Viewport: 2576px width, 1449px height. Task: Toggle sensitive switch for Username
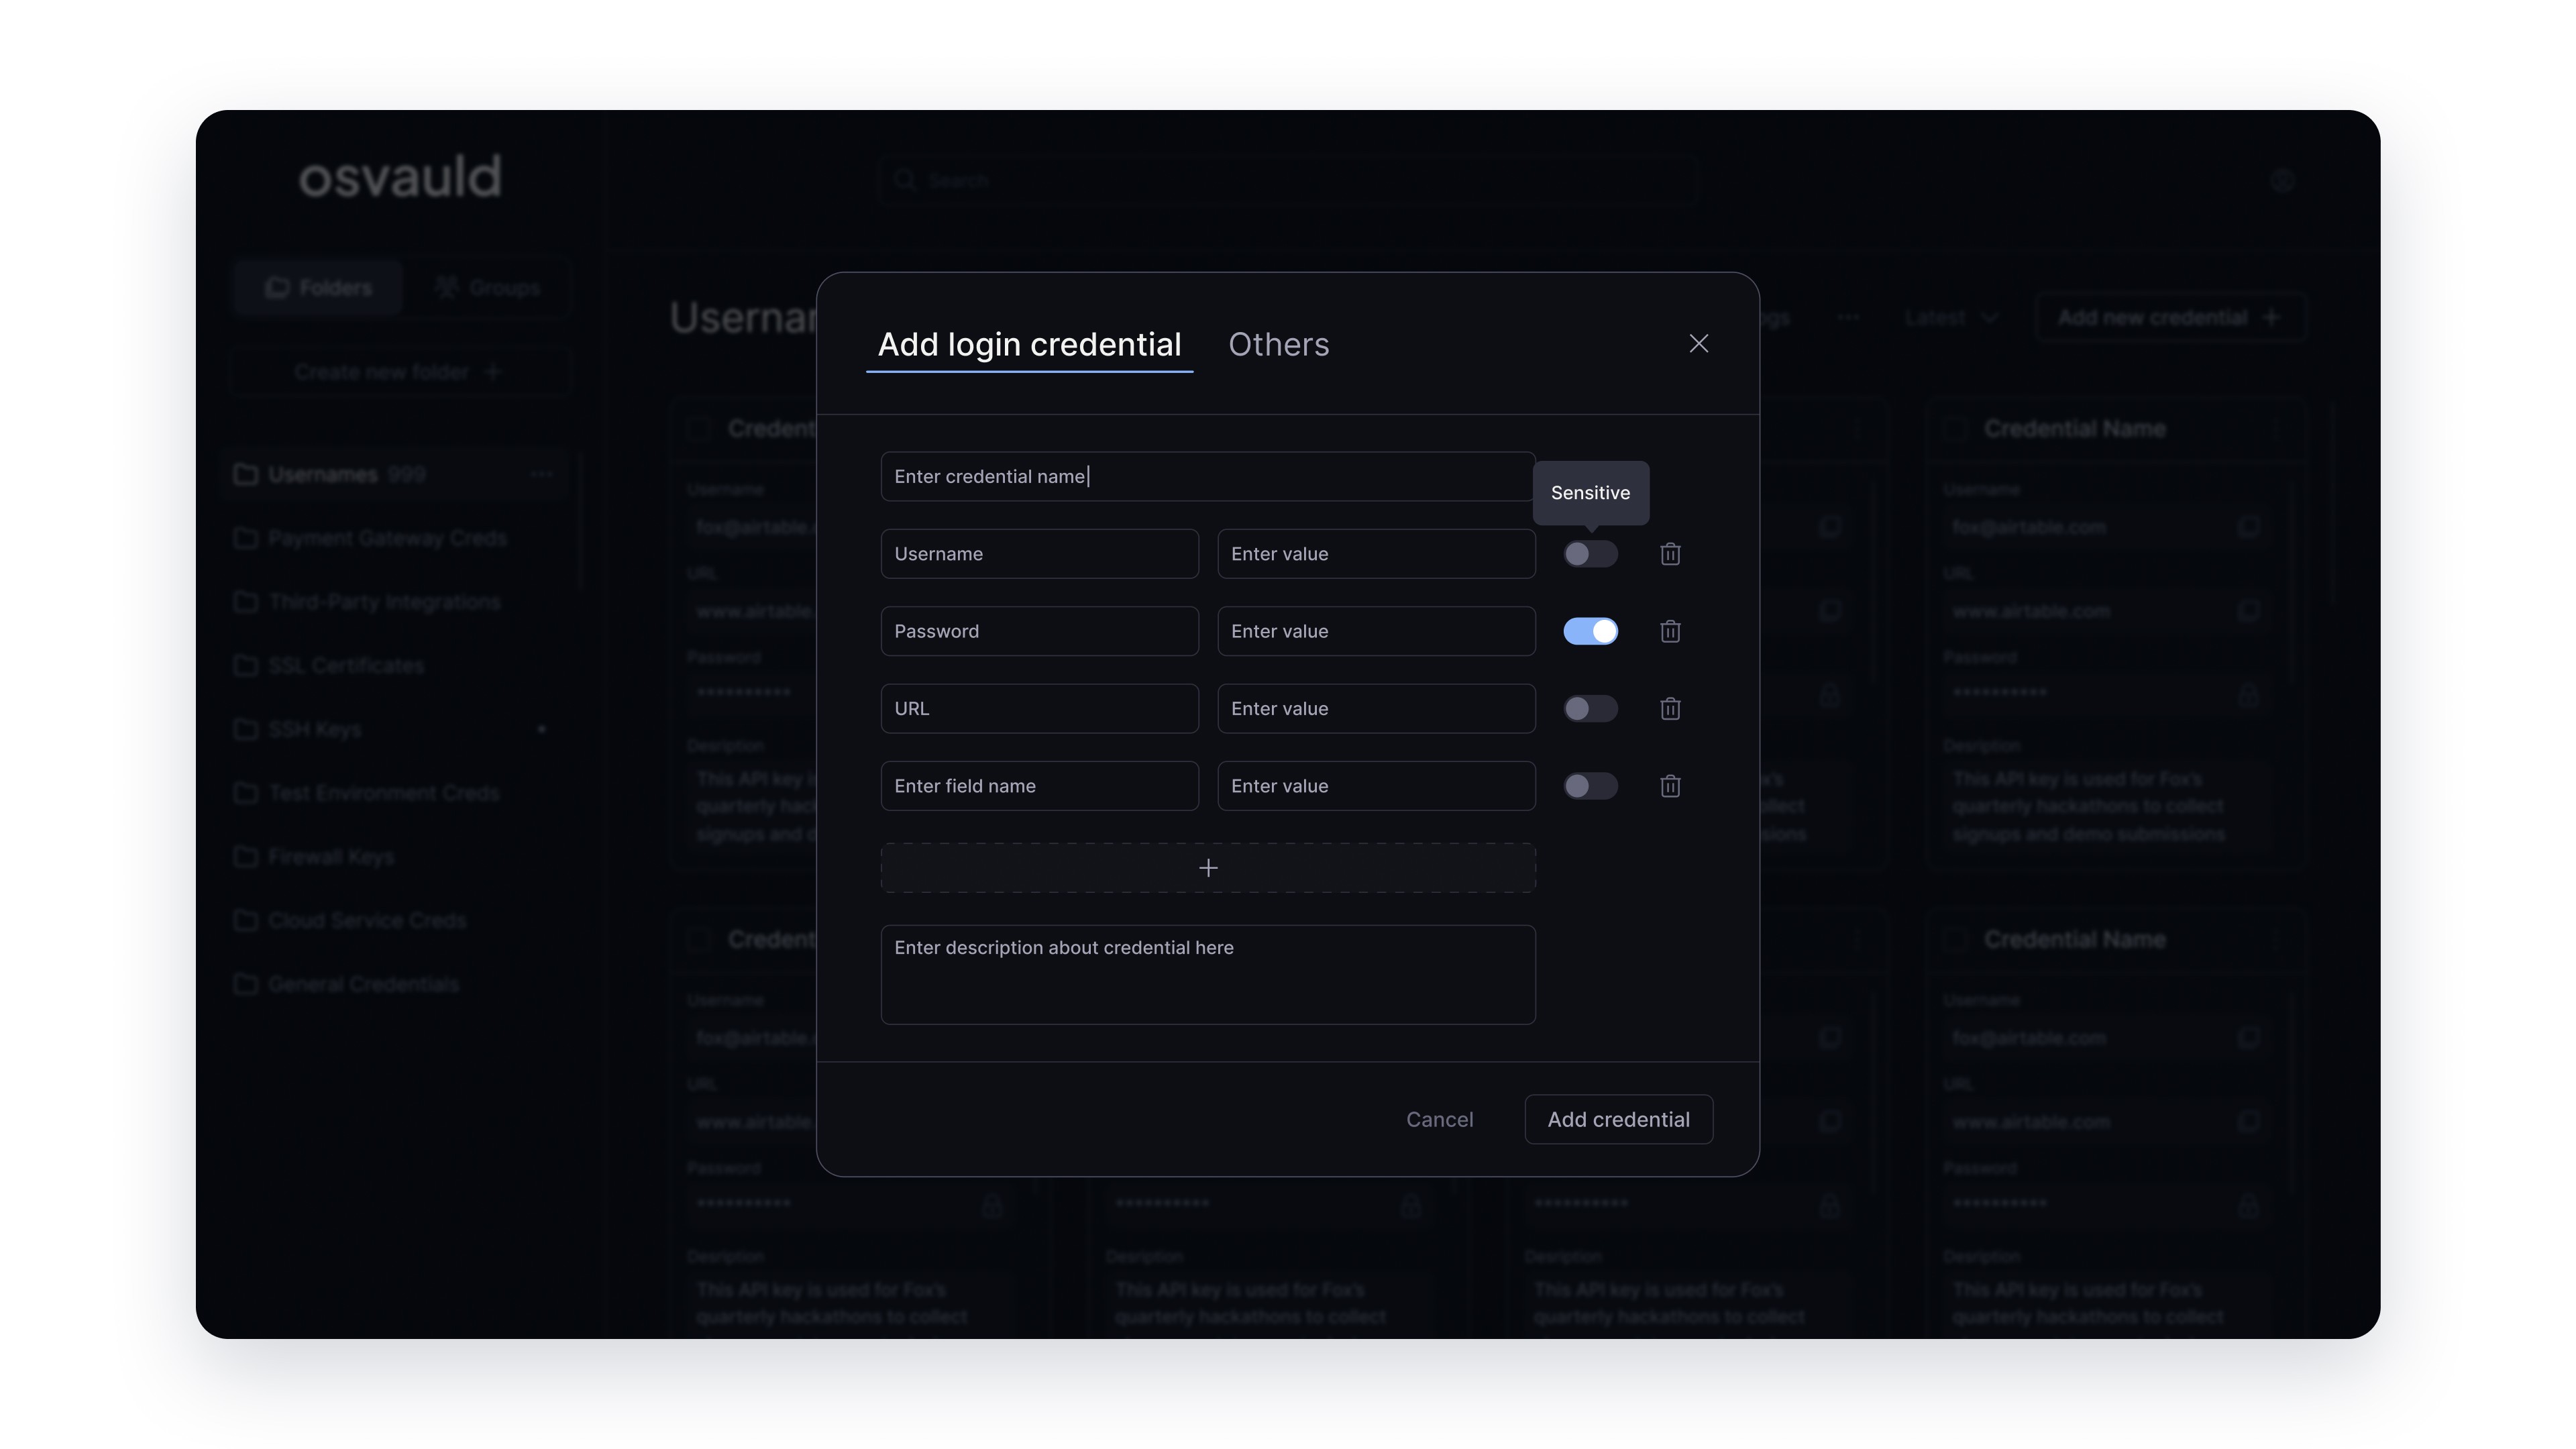coord(1590,554)
